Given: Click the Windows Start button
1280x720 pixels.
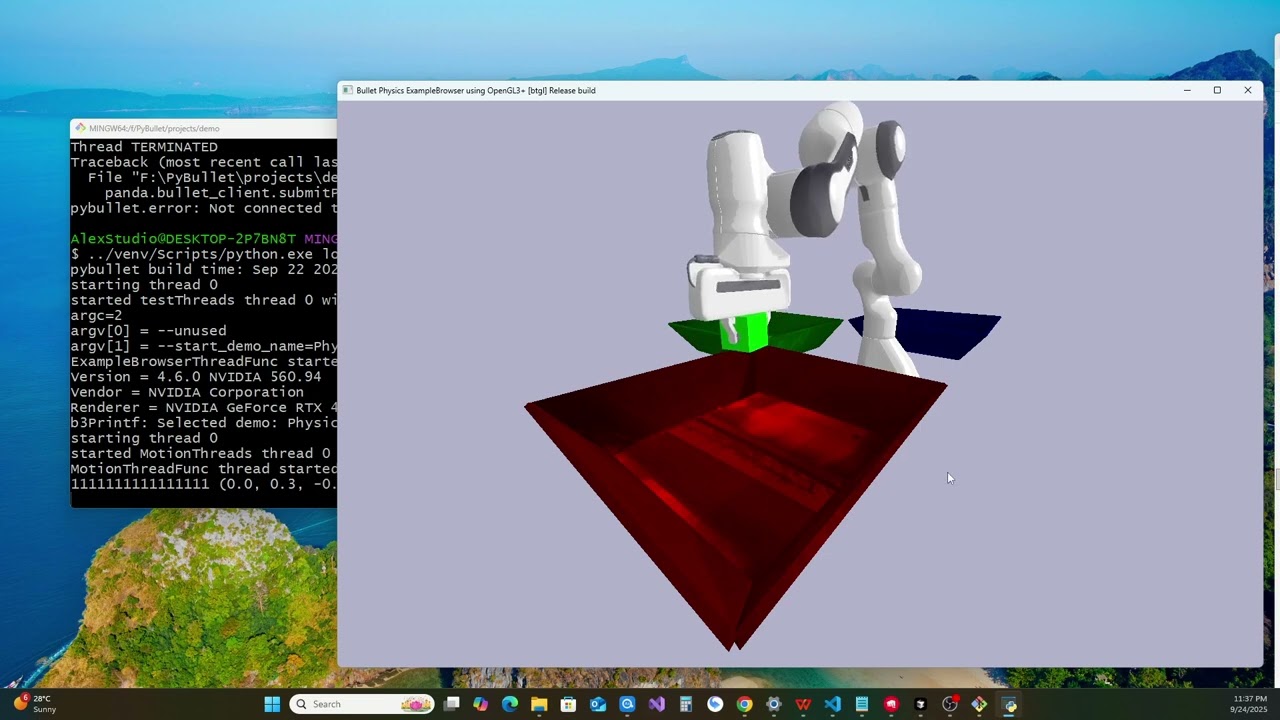Looking at the screenshot, I should pyautogui.click(x=272, y=704).
